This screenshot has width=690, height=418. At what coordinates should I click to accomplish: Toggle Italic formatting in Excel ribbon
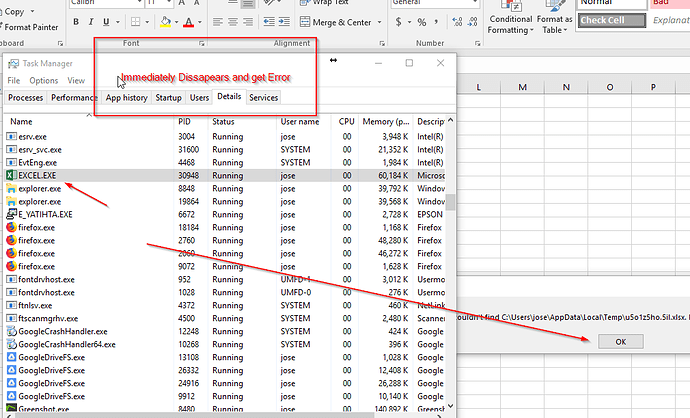[x=91, y=22]
